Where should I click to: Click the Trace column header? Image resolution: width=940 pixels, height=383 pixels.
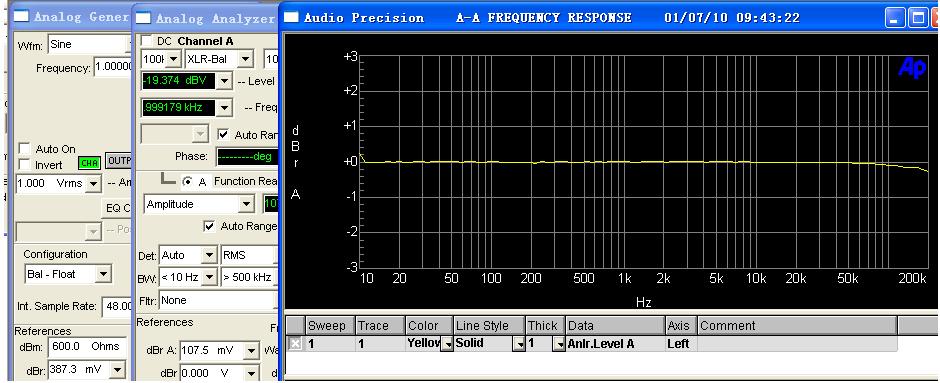pyautogui.click(x=380, y=325)
